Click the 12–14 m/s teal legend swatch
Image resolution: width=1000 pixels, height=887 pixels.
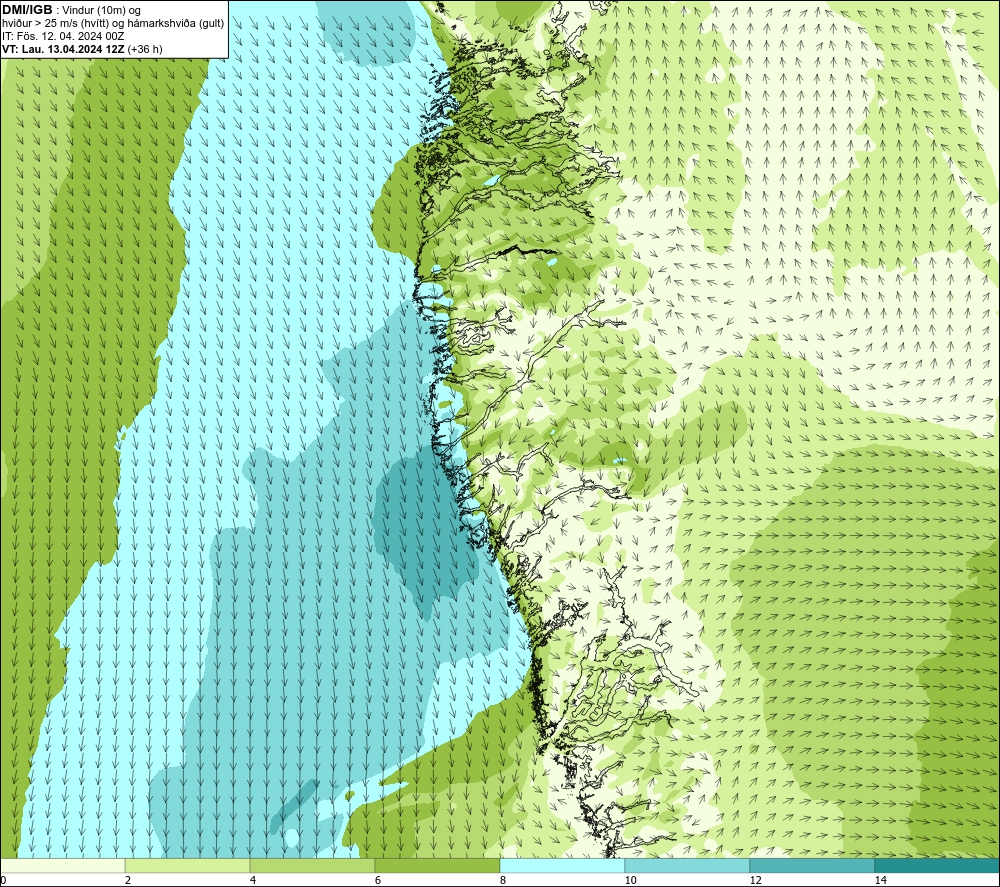point(812,866)
